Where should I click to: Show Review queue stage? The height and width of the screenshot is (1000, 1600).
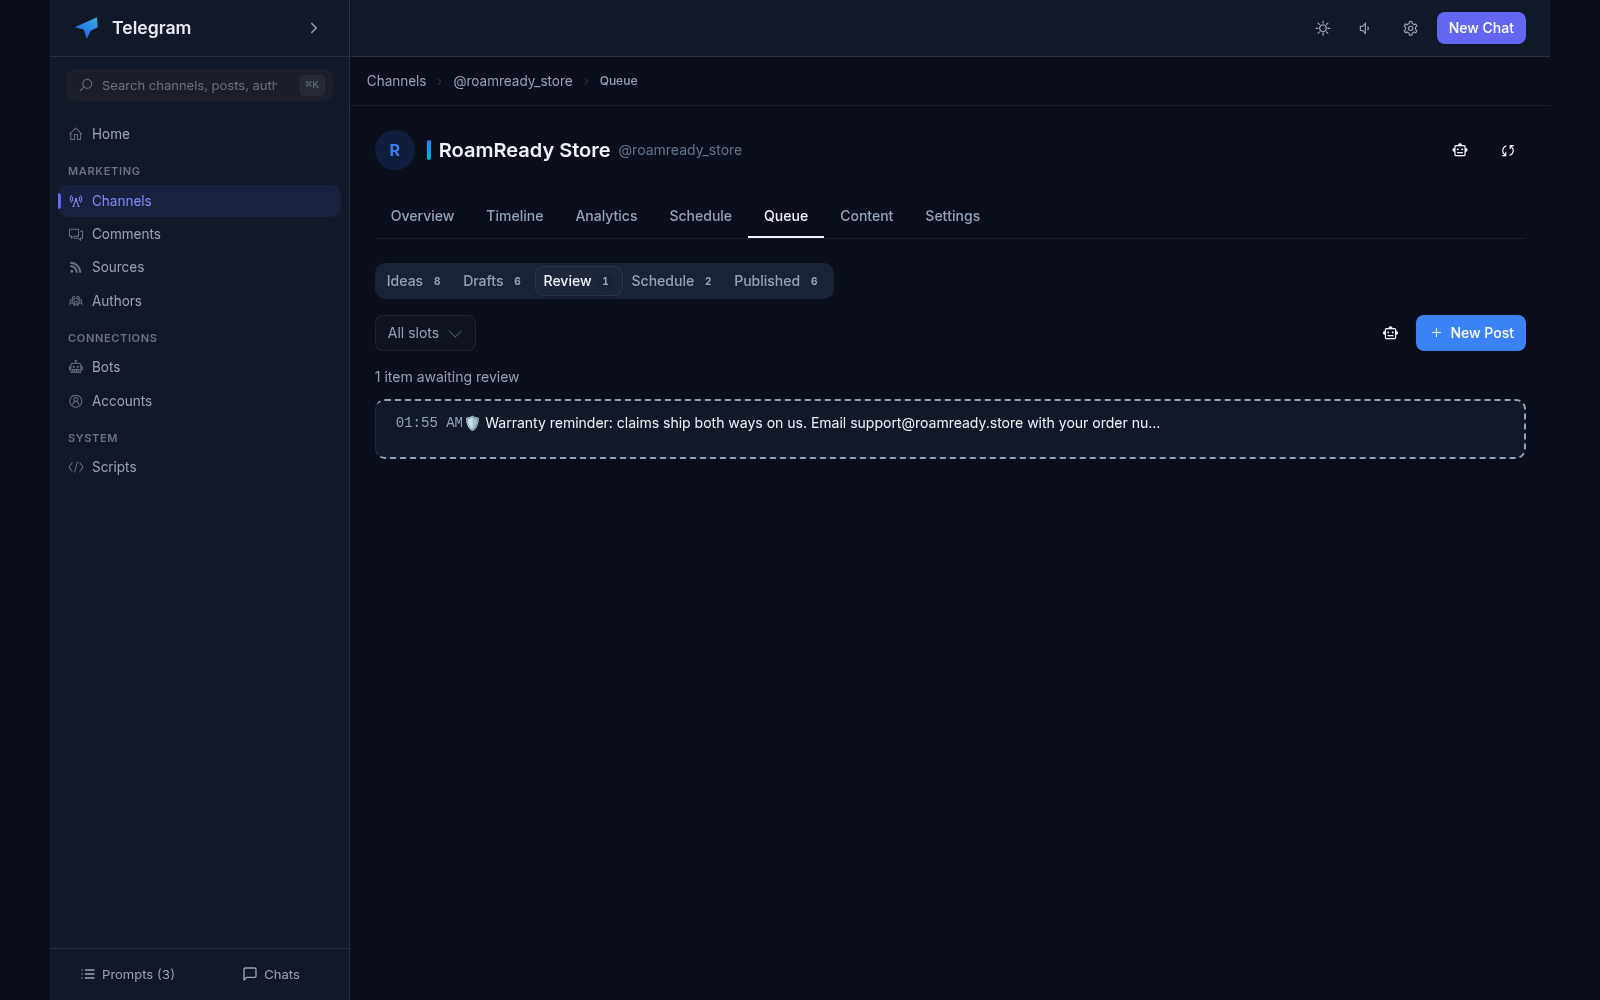[578, 281]
